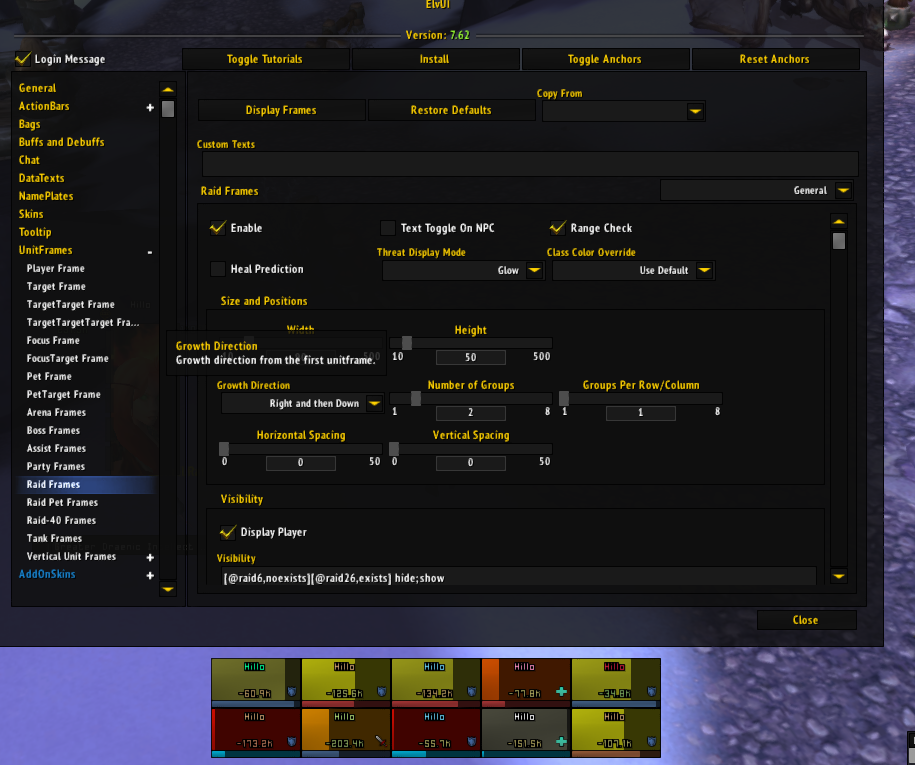Click the Vertical Spacing value field
The height and width of the screenshot is (765, 915).
pos(470,463)
